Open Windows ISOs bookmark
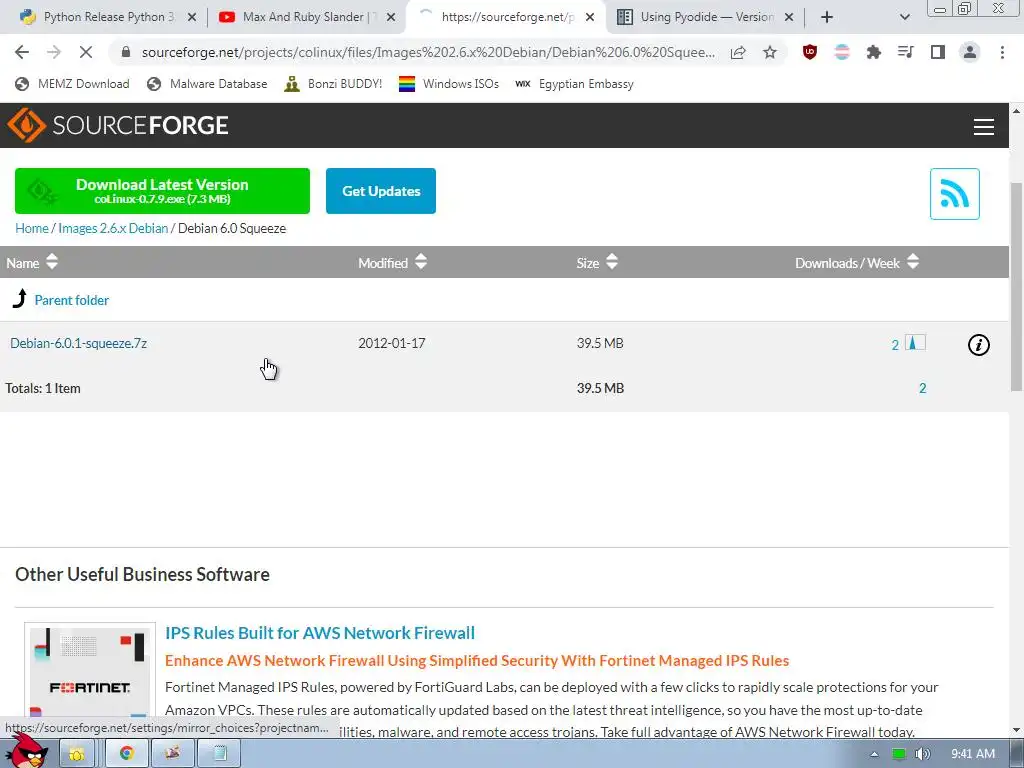Viewport: 1024px width, 768px height. pyautogui.click(x=449, y=84)
